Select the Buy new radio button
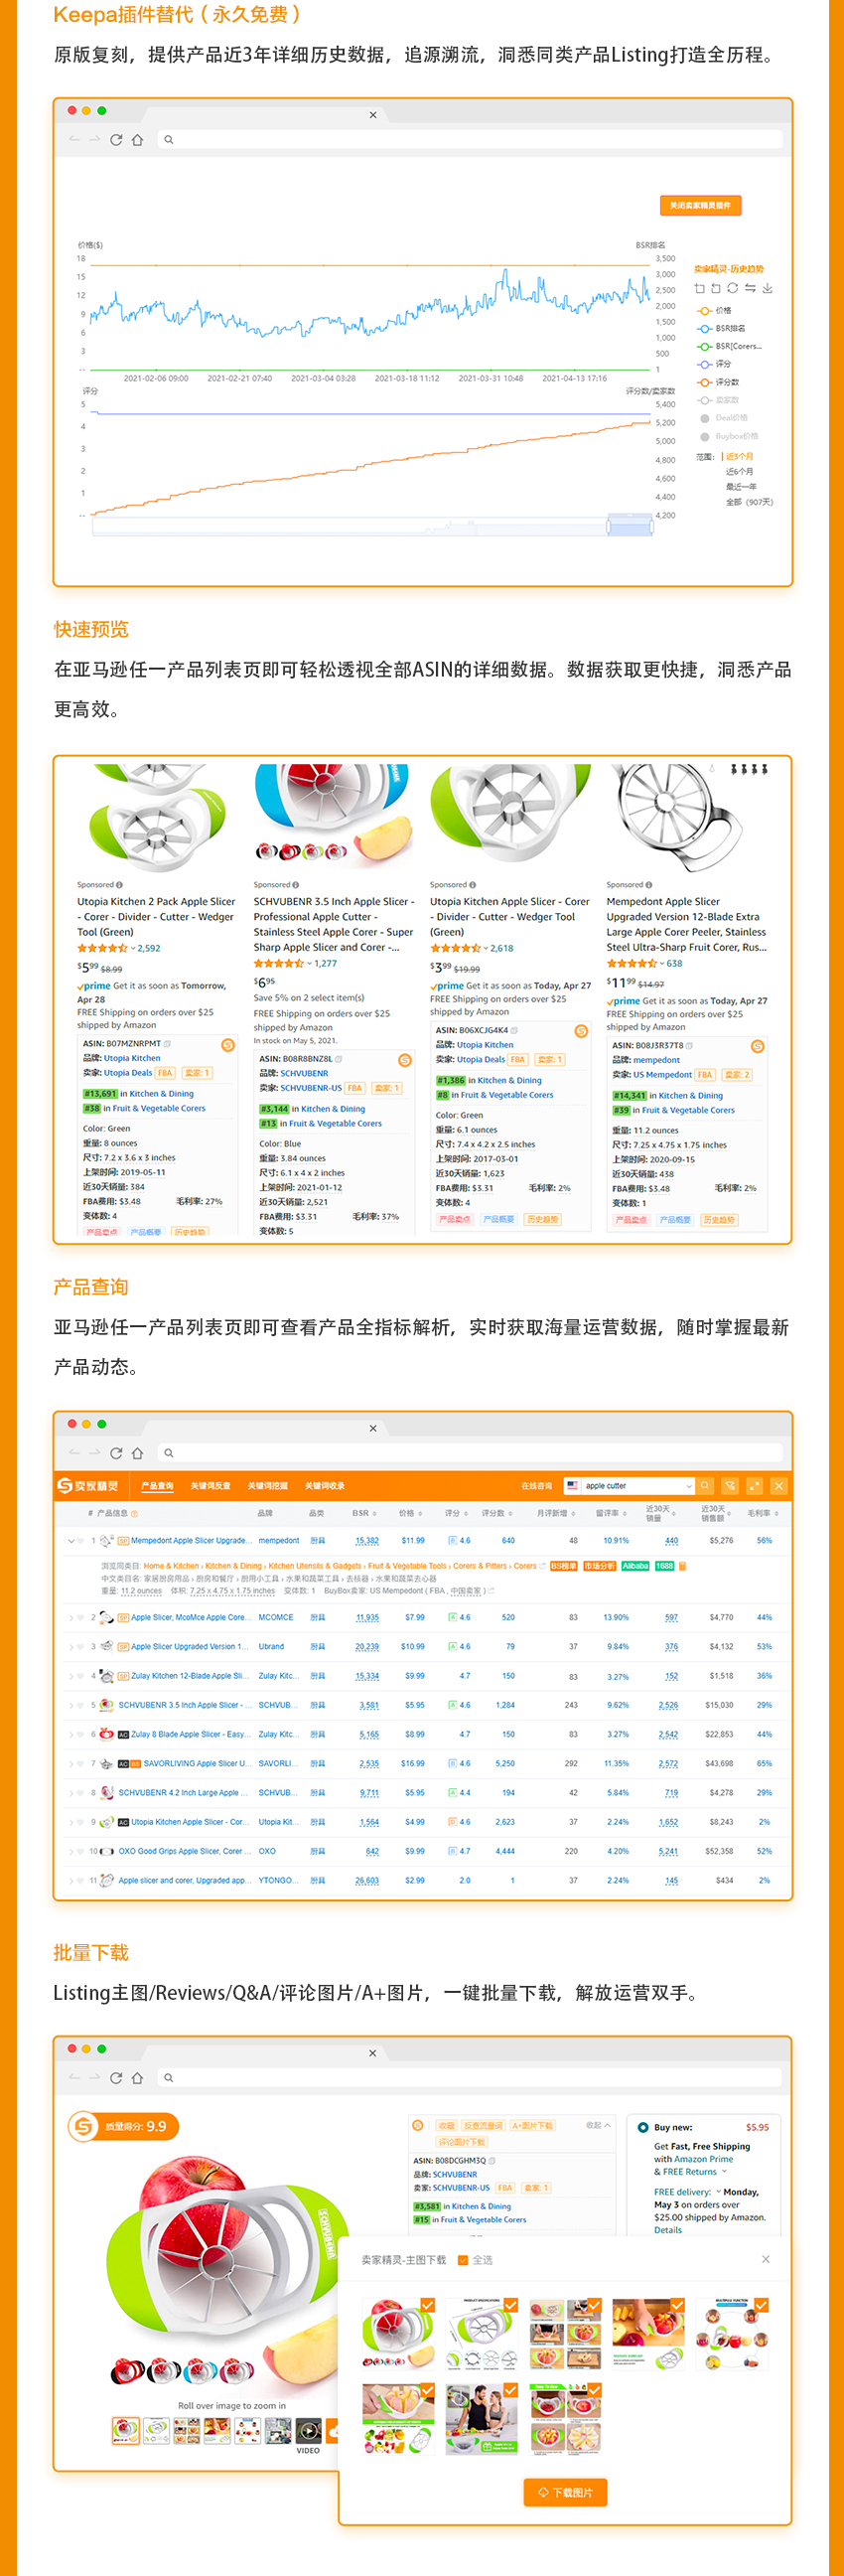844x2576 pixels. (643, 2127)
